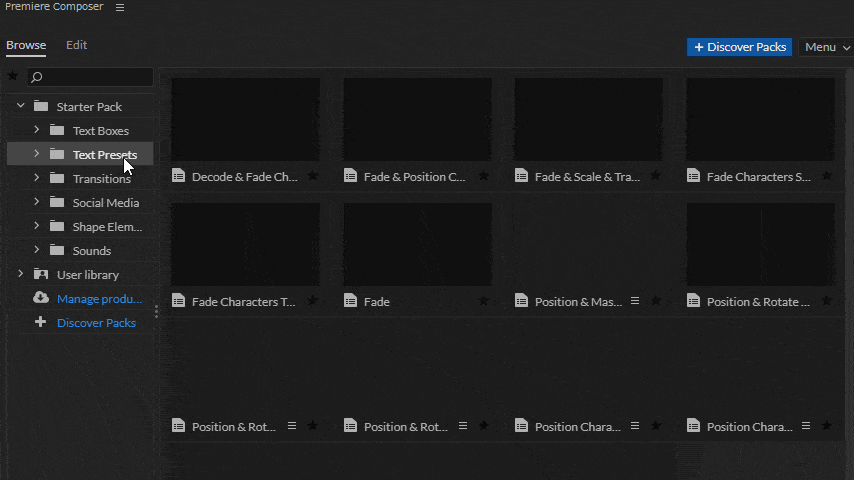Open options menu for last Position Chara... preset
The height and width of the screenshot is (480, 854).
tap(806, 426)
